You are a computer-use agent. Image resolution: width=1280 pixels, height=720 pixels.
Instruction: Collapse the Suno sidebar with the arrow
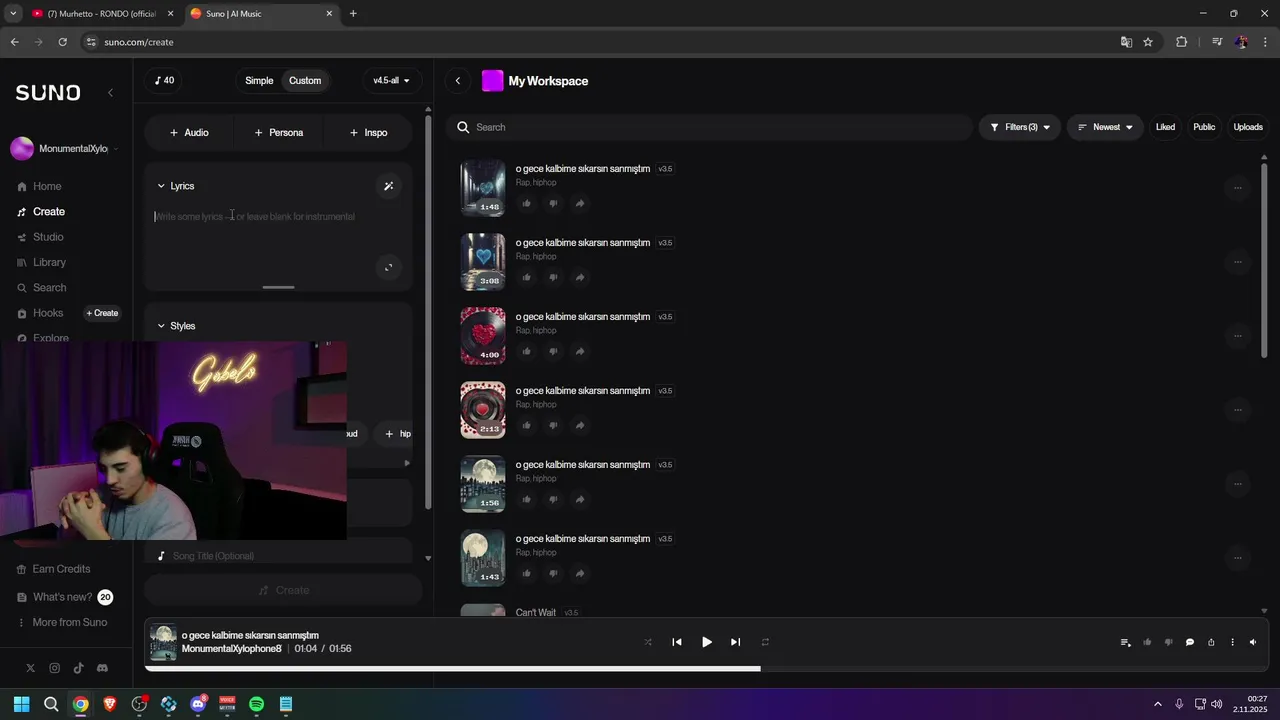(x=110, y=92)
